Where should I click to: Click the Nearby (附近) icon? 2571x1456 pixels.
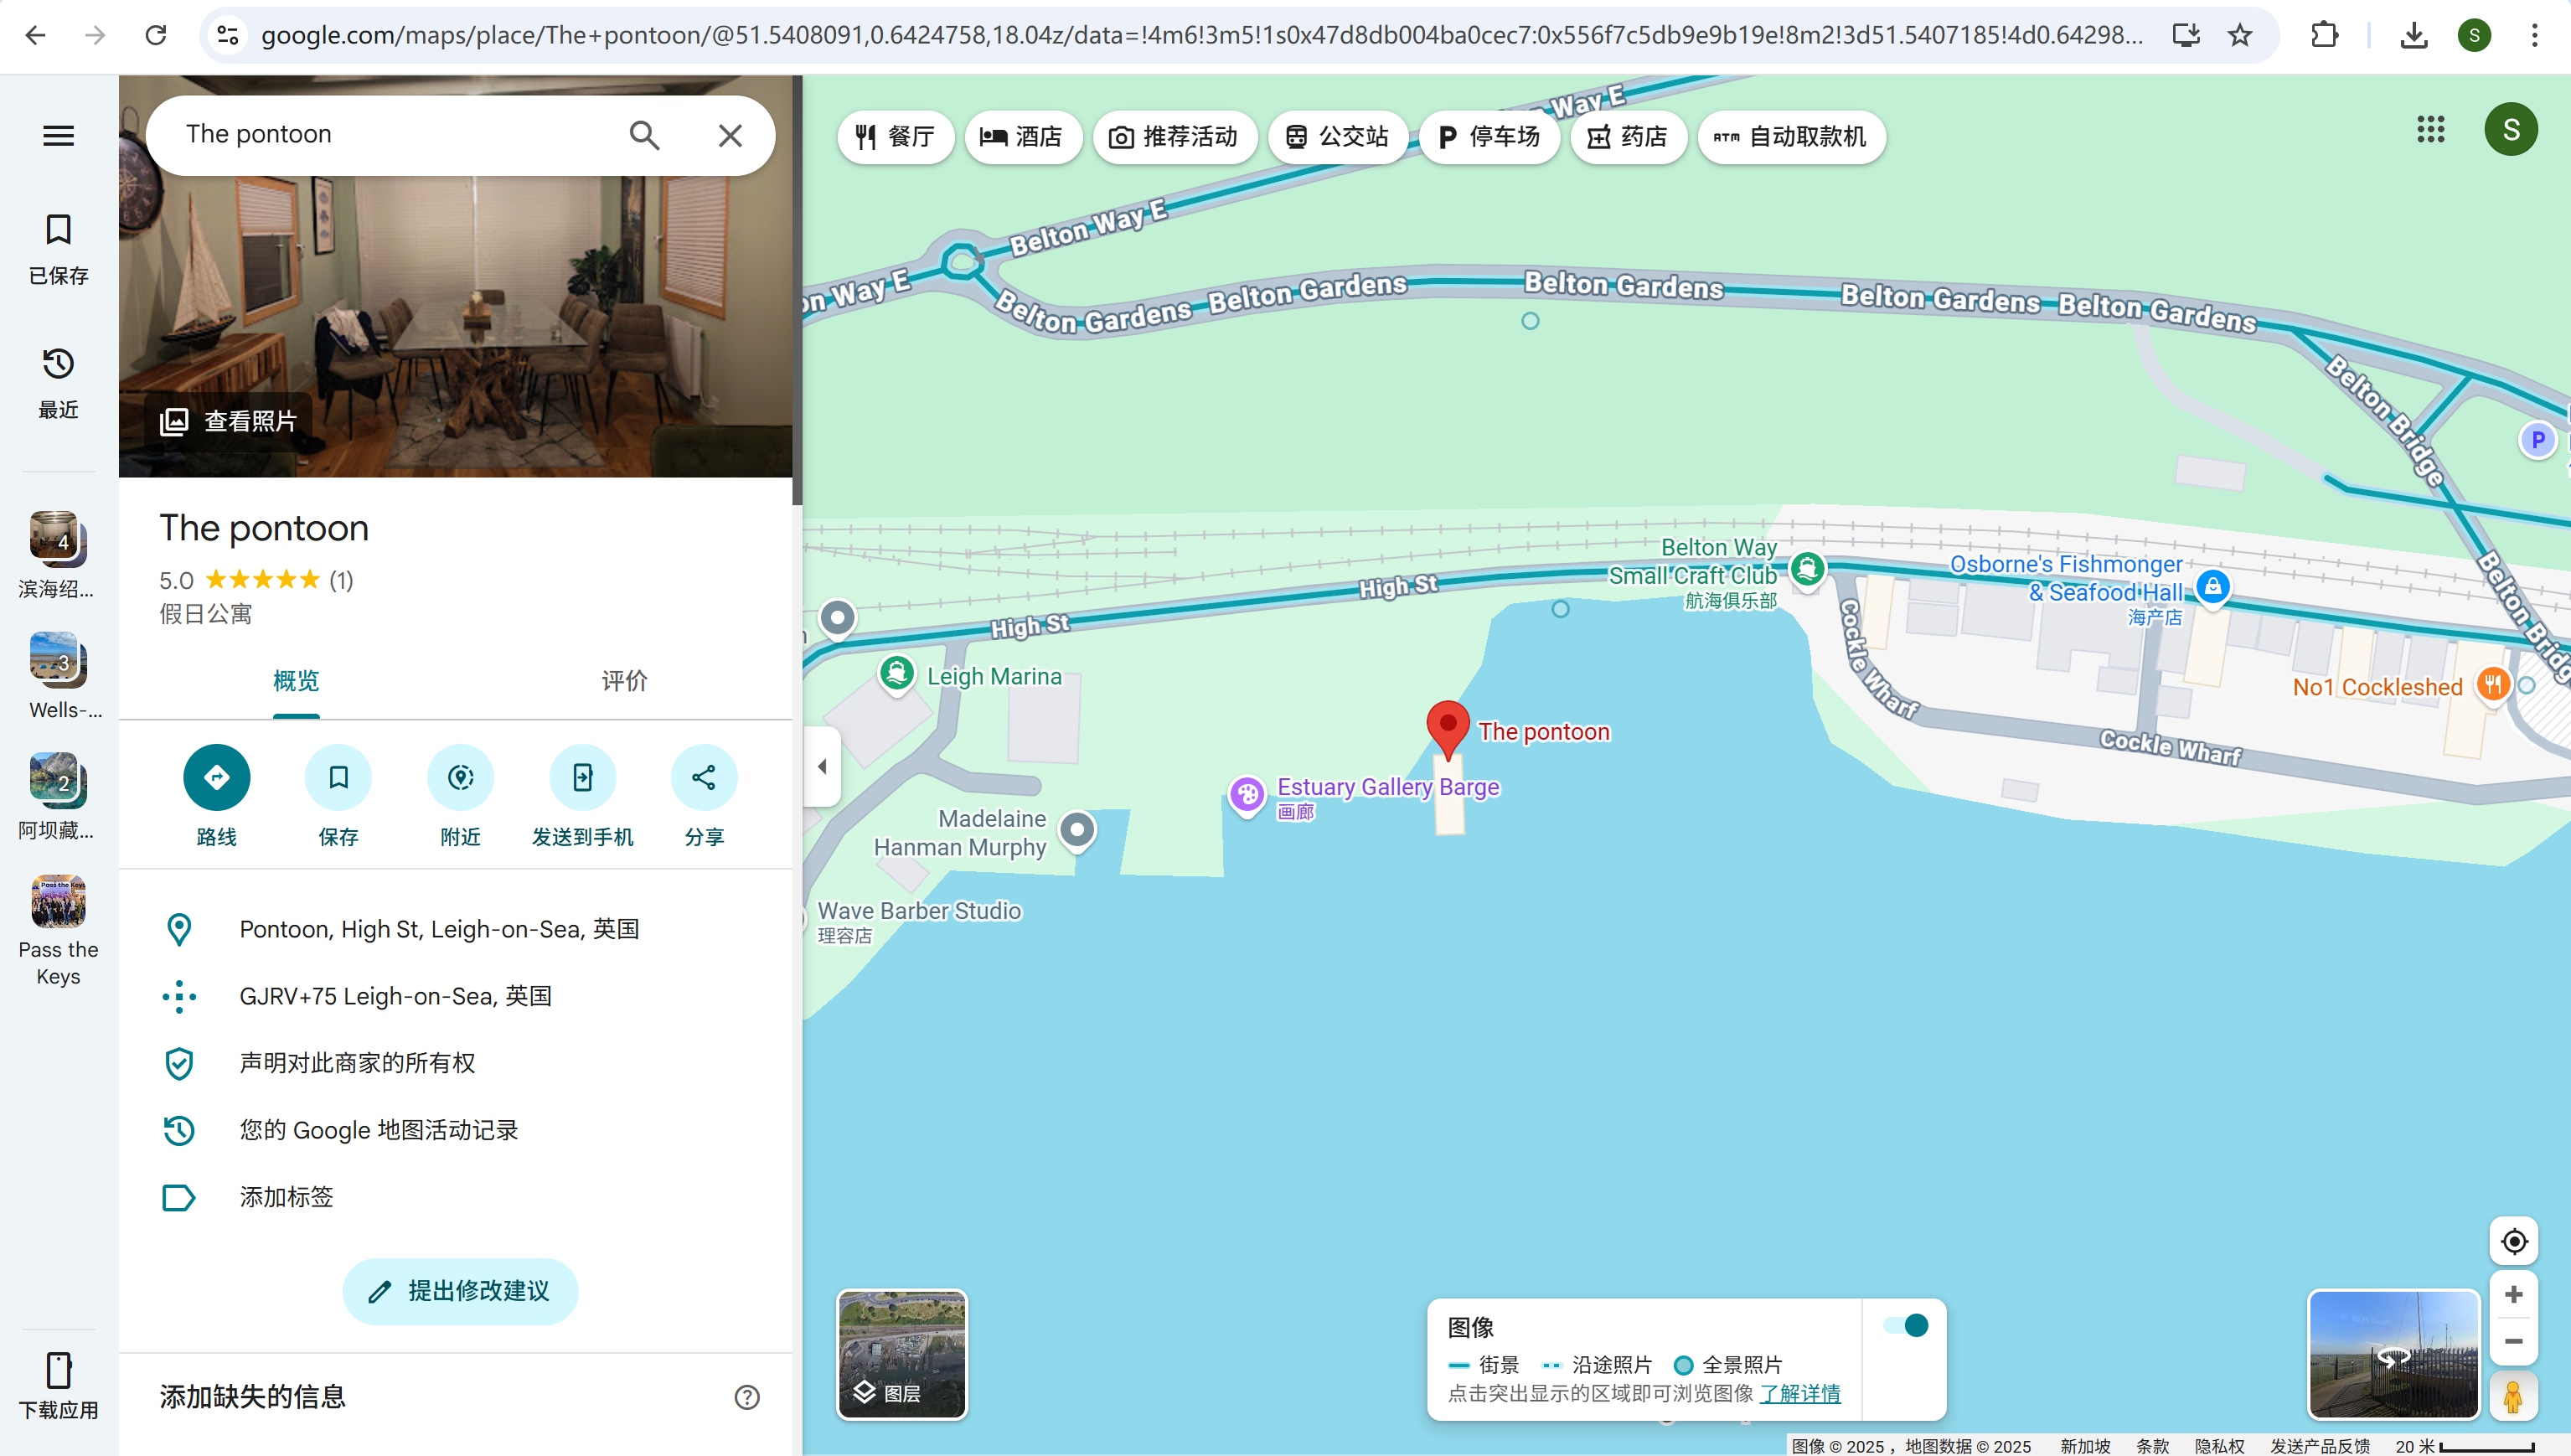(460, 777)
